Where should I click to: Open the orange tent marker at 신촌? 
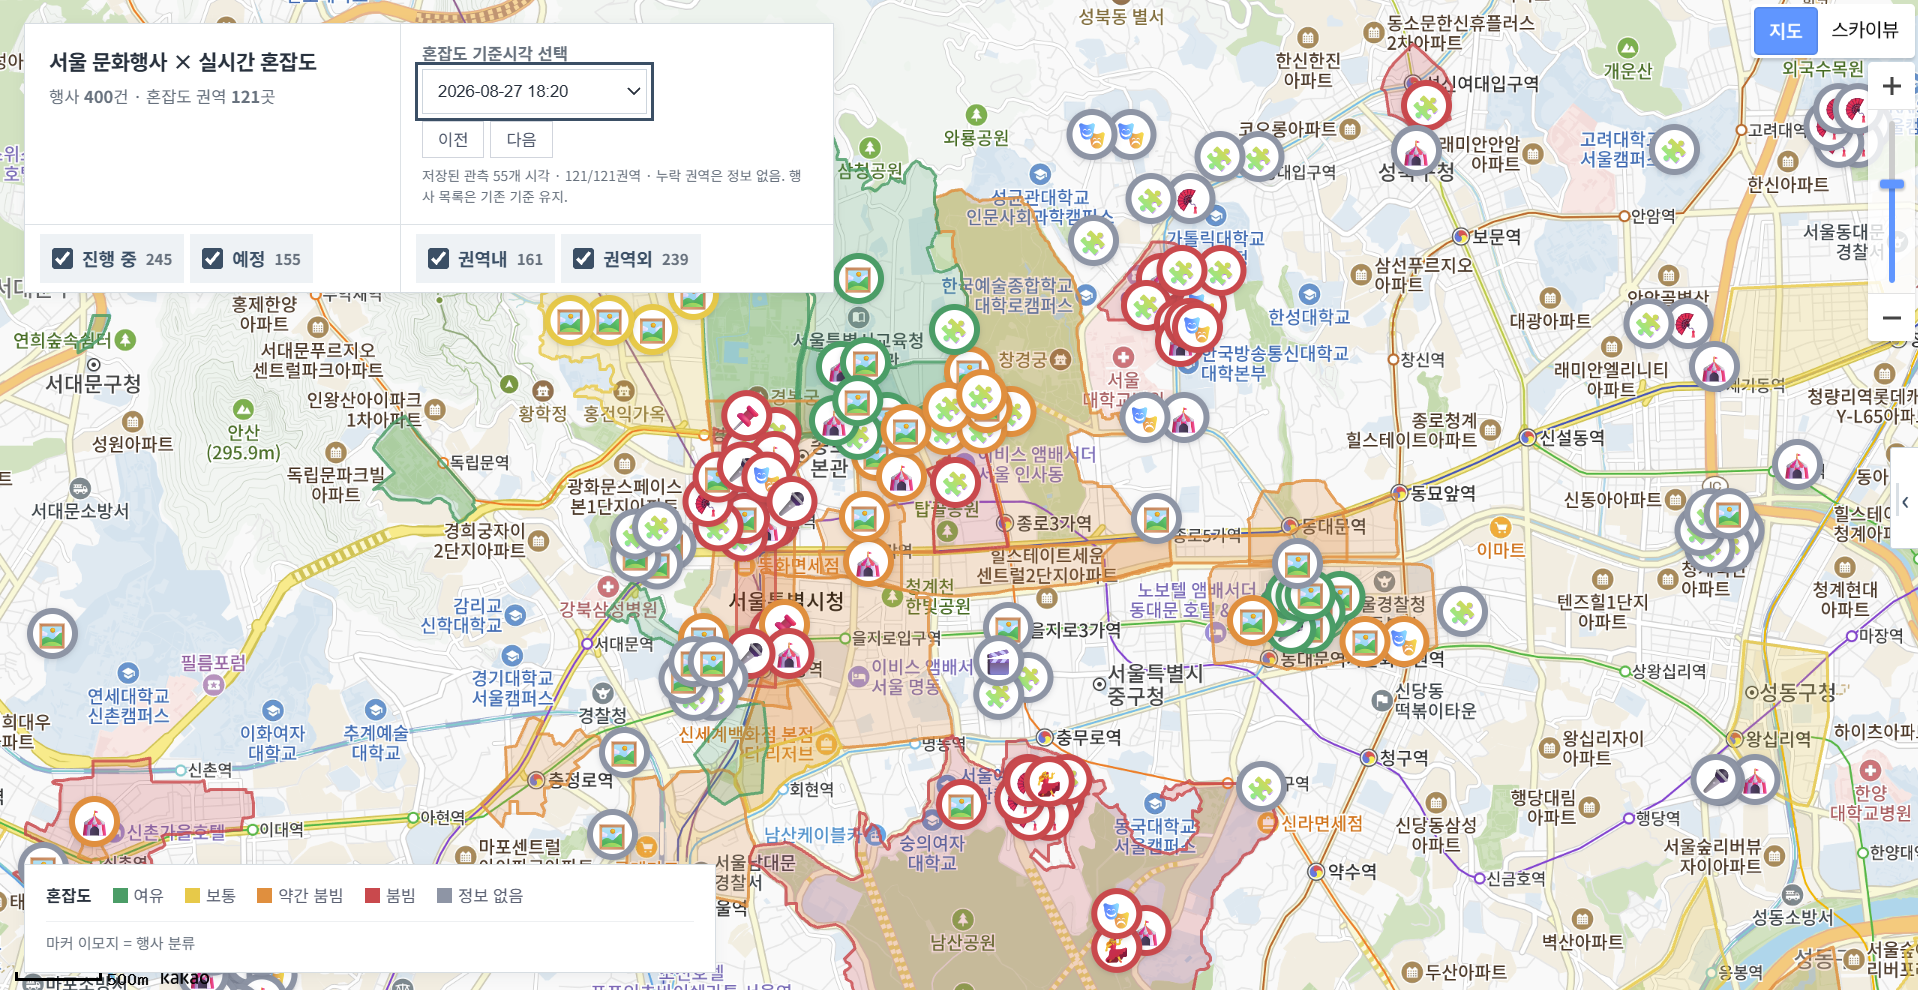pos(95,823)
